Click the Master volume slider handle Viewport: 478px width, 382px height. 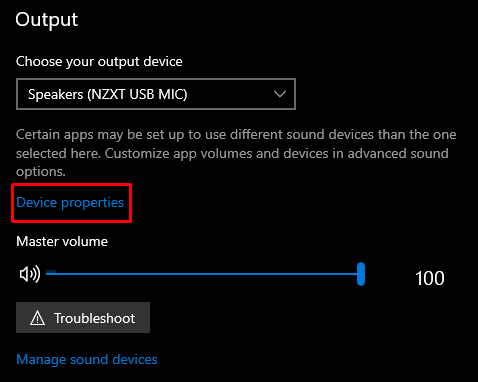click(x=361, y=274)
